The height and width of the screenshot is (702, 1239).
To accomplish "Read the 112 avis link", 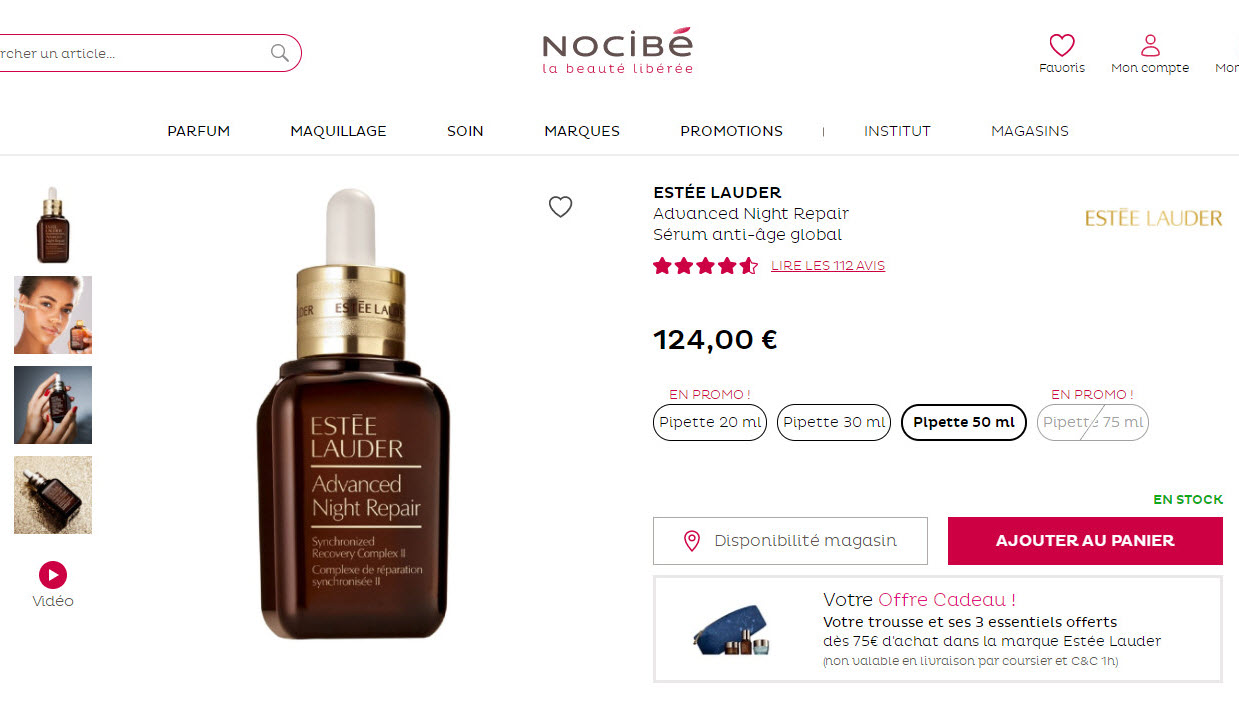I will pos(828,266).
